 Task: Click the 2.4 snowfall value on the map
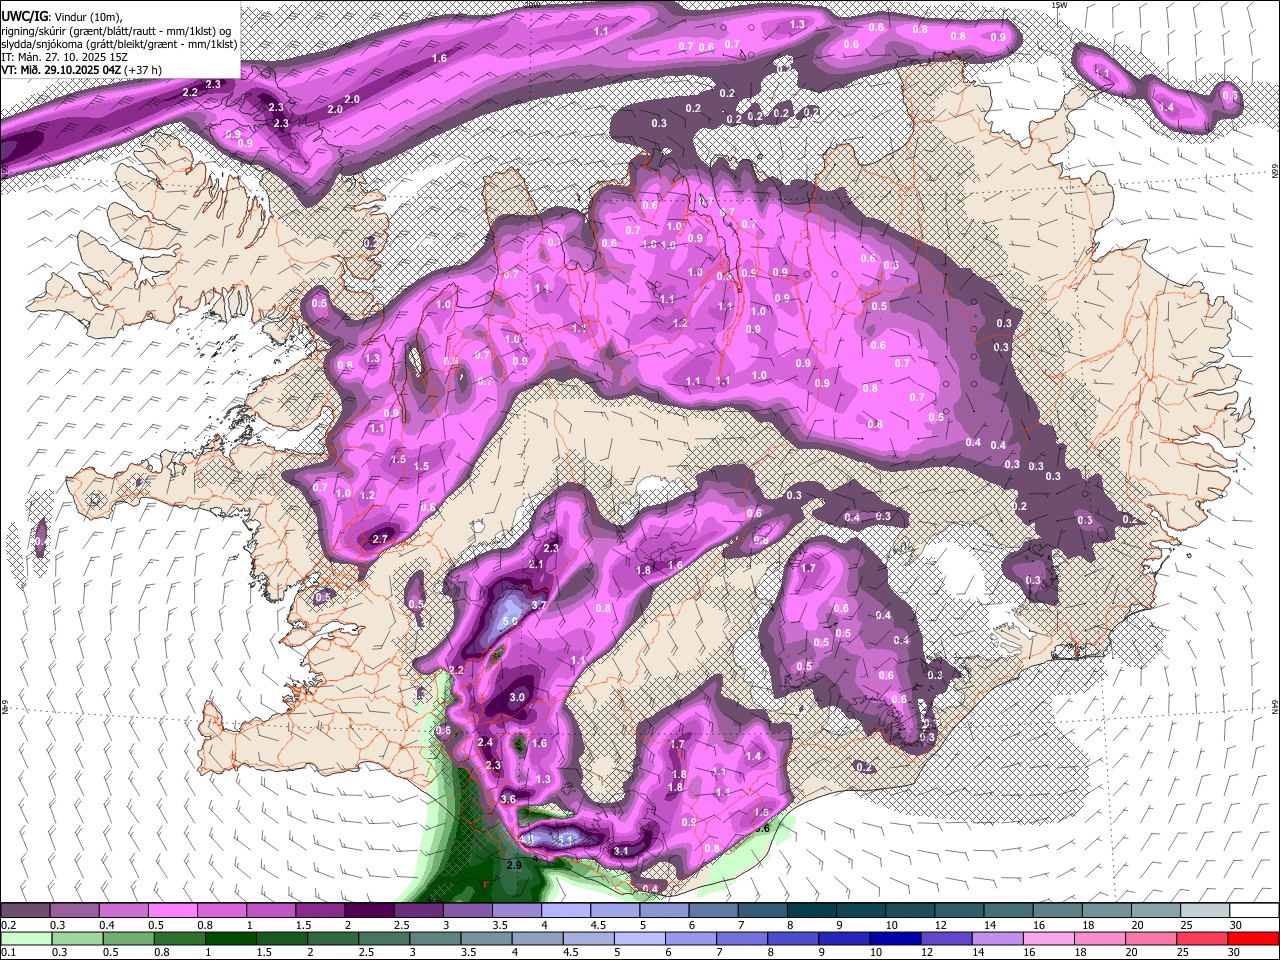click(486, 742)
